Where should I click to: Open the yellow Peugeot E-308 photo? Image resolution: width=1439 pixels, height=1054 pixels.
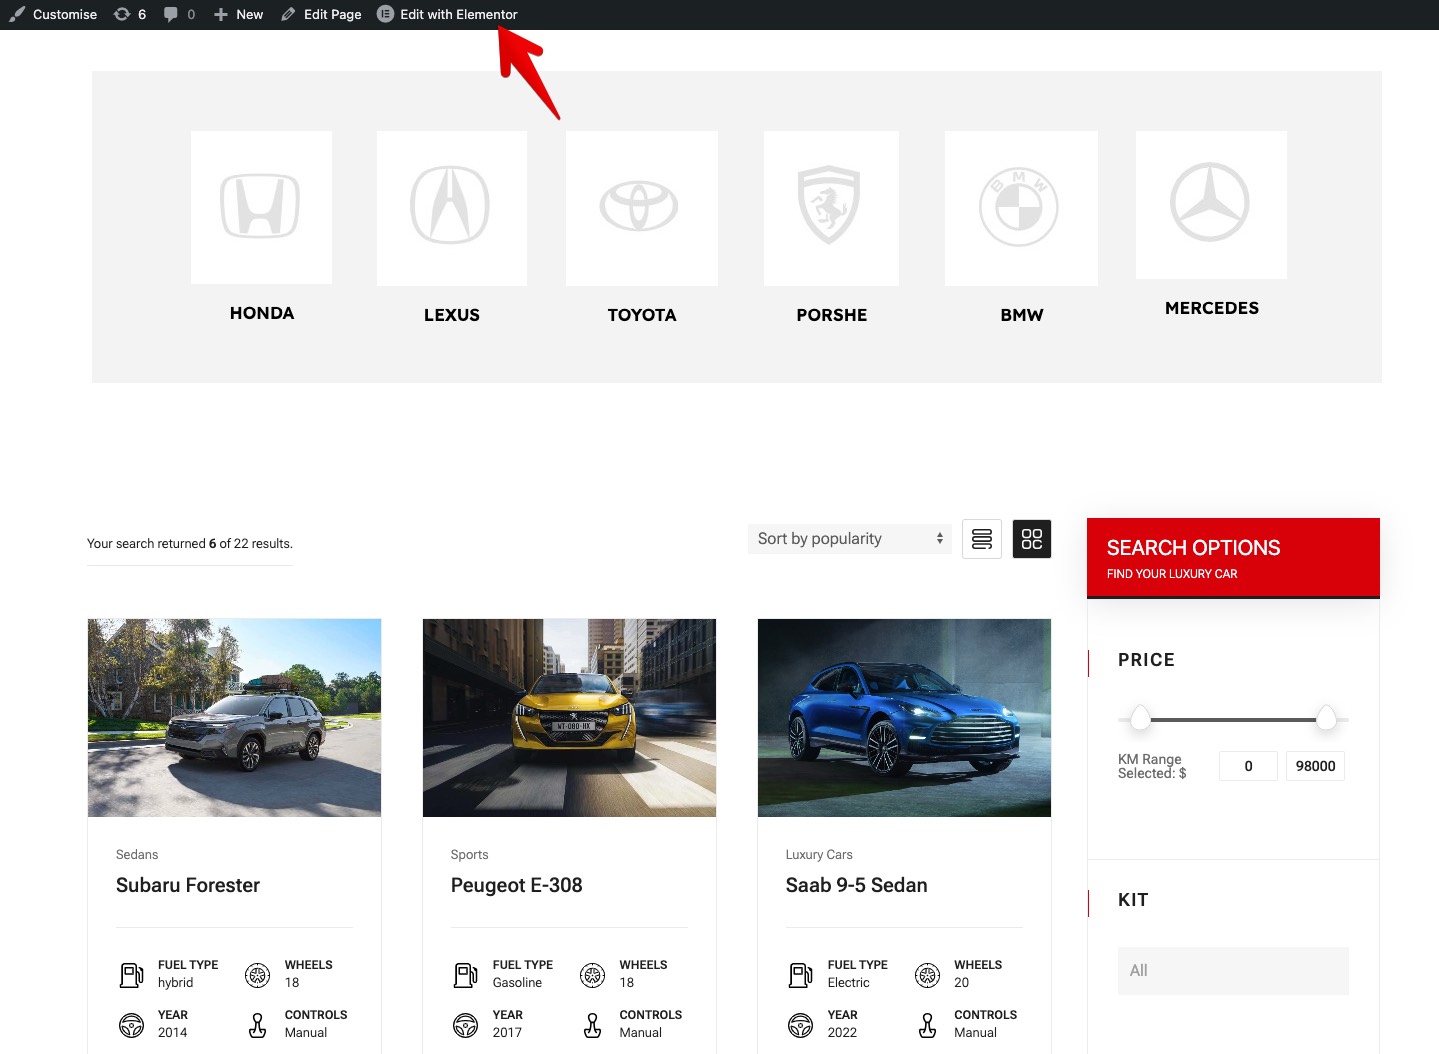[569, 718]
